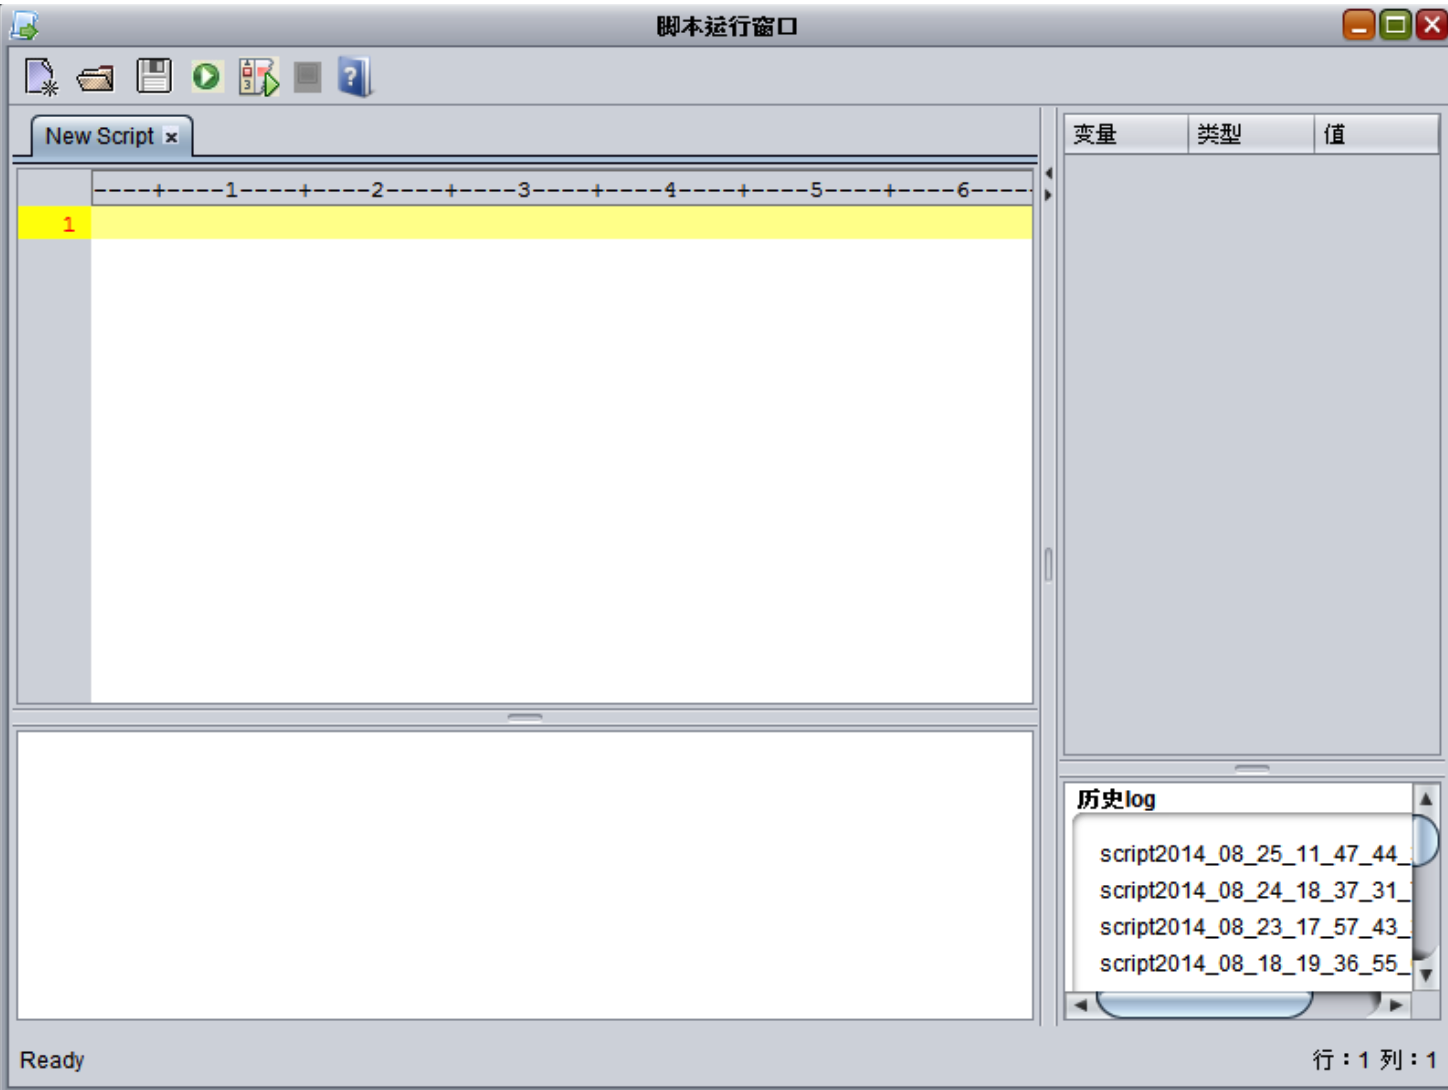The image size is (1448, 1090).
Task: Open log script2014_08_25_11_47_44
Action: tap(1254, 854)
